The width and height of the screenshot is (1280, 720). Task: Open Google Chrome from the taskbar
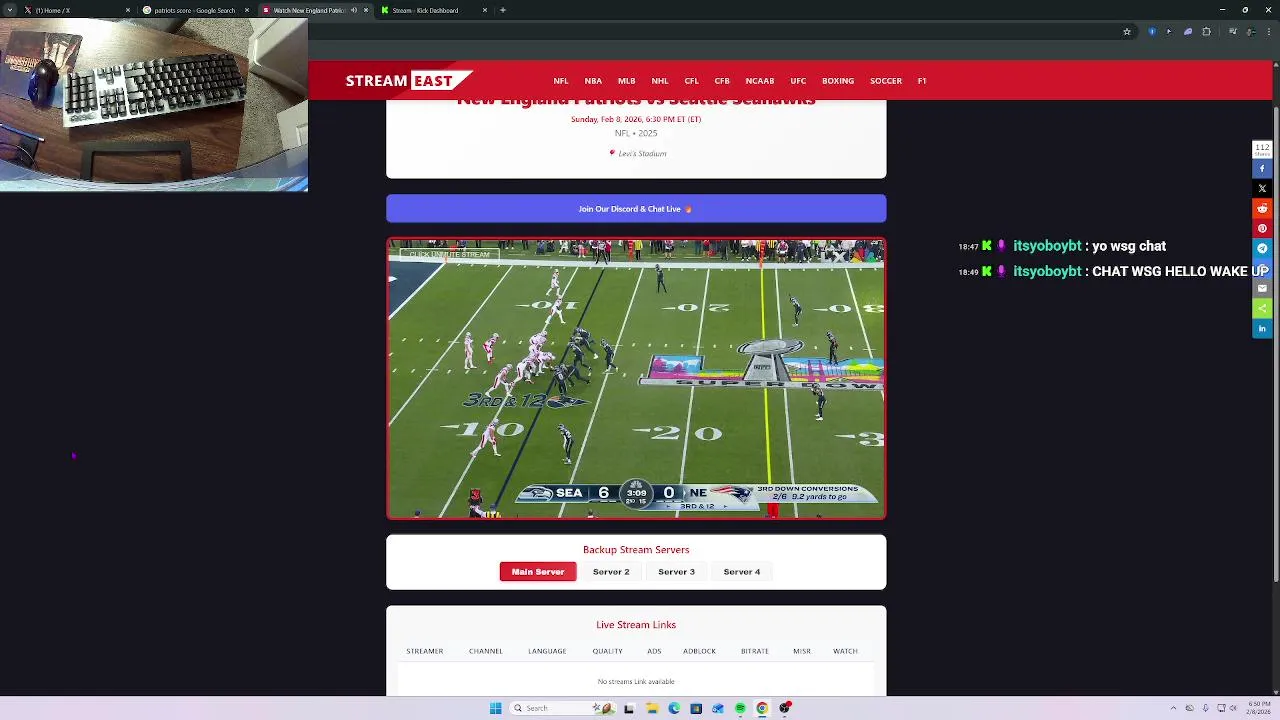tap(762, 708)
